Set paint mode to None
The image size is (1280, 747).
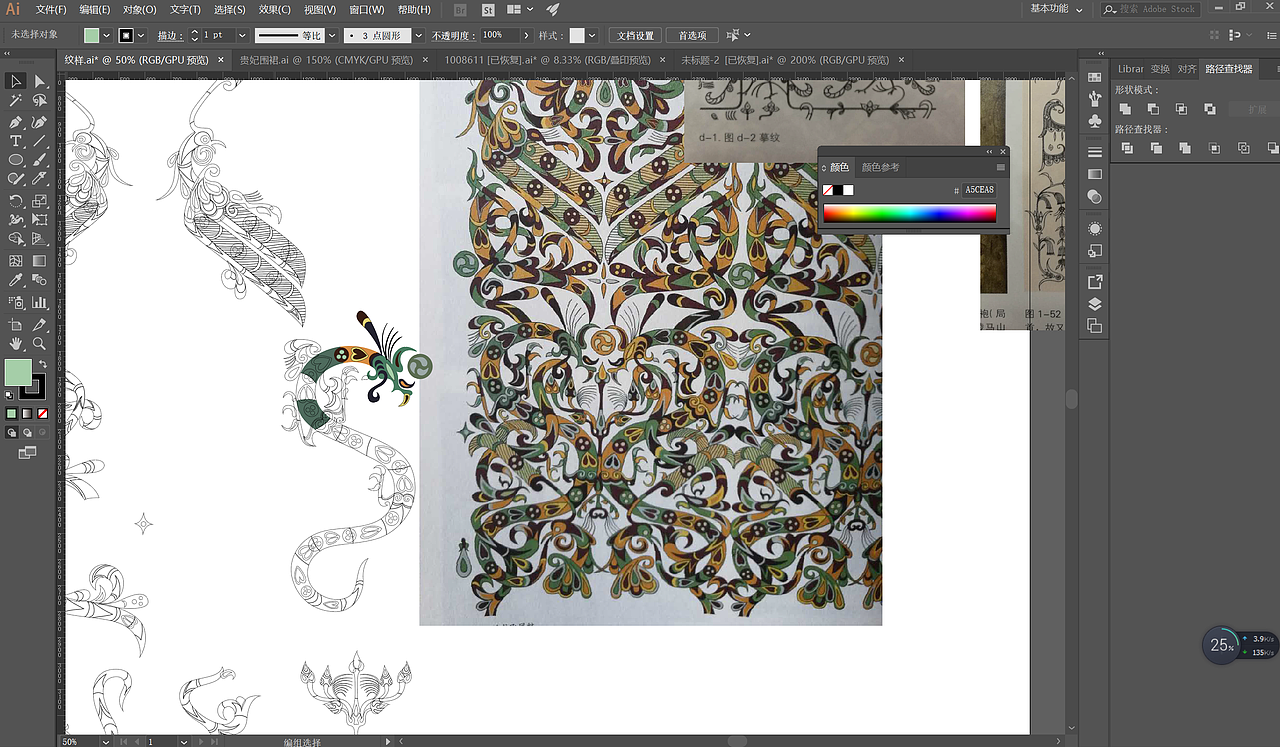pyautogui.click(x=42, y=413)
